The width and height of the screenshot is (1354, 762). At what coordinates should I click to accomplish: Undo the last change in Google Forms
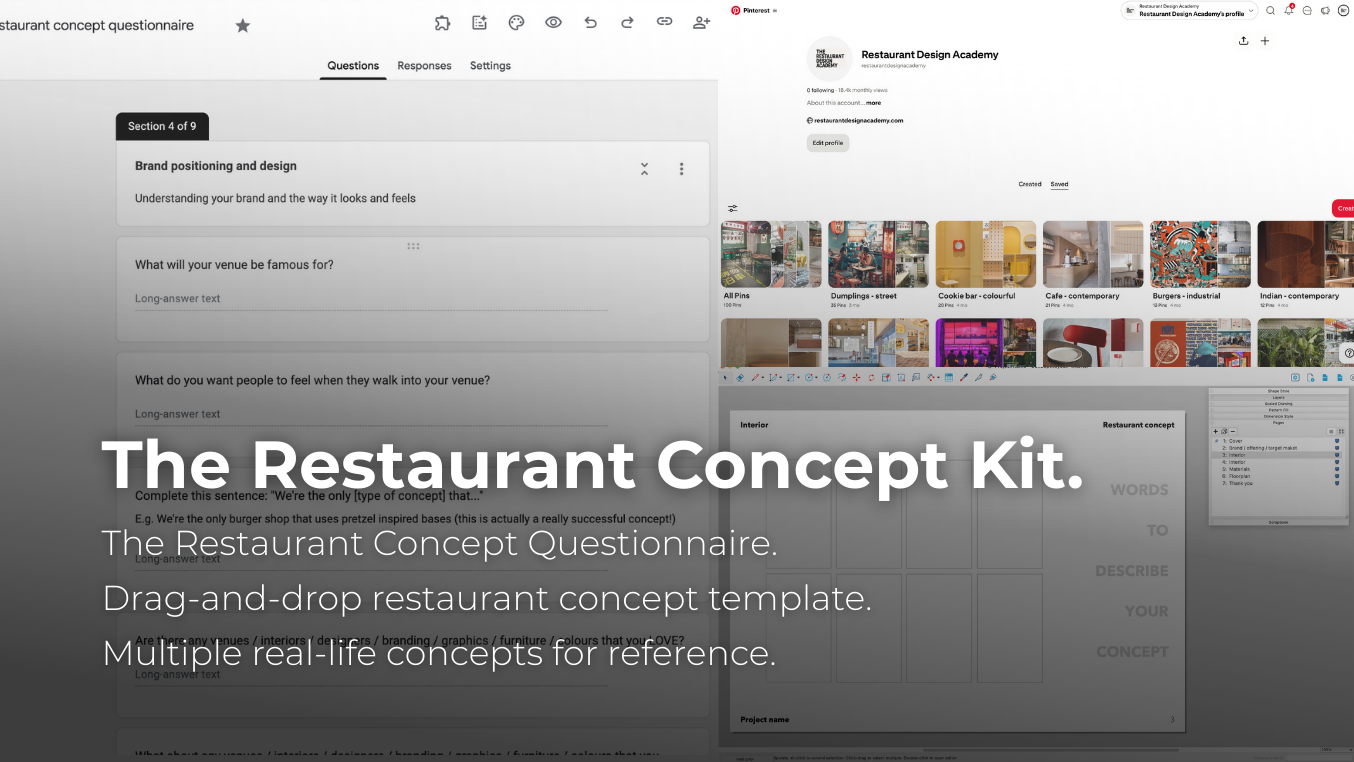[x=590, y=22]
